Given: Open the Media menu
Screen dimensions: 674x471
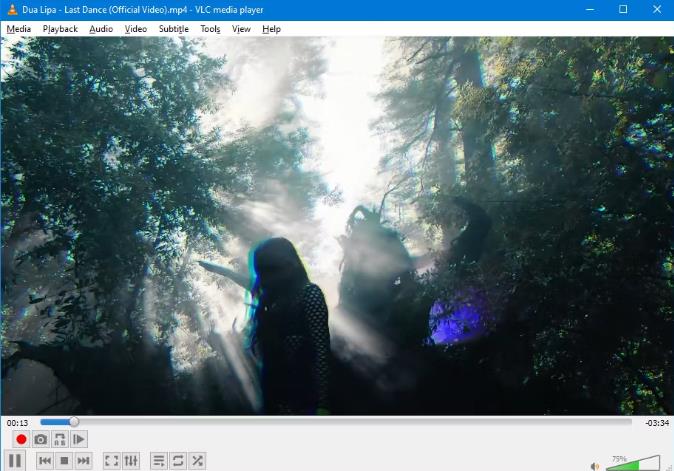Looking at the screenshot, I should (18, 29).
